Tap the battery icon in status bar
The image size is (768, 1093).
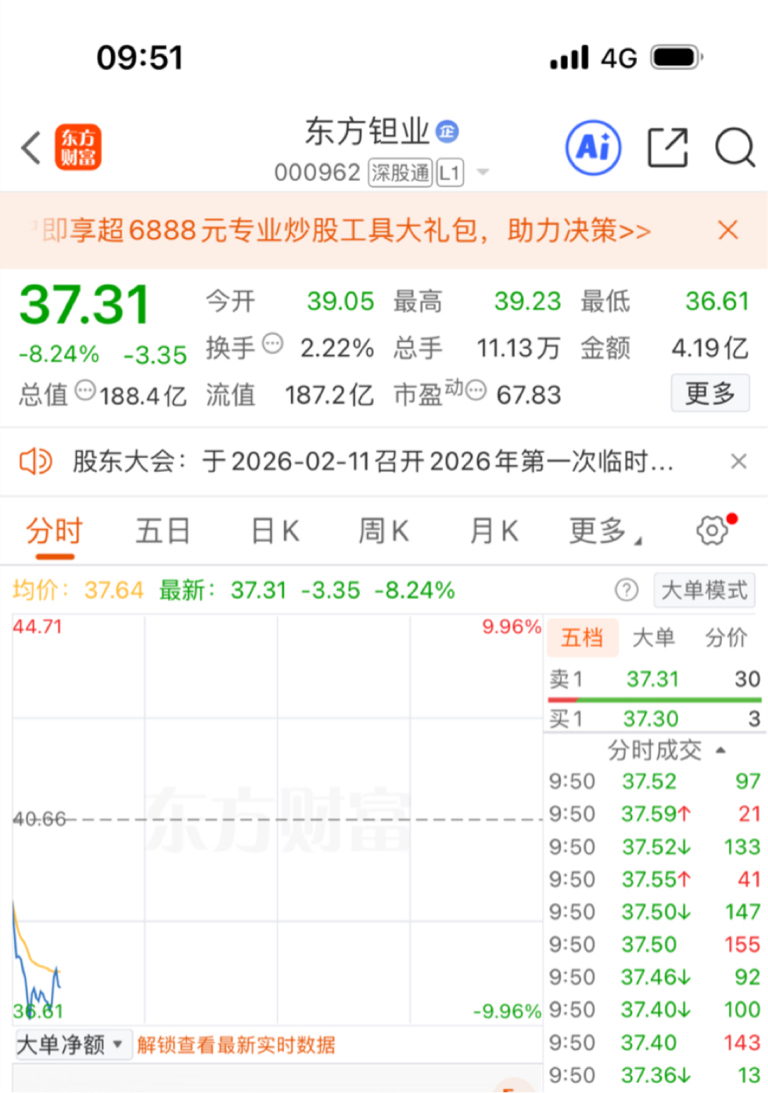(677, 57)
